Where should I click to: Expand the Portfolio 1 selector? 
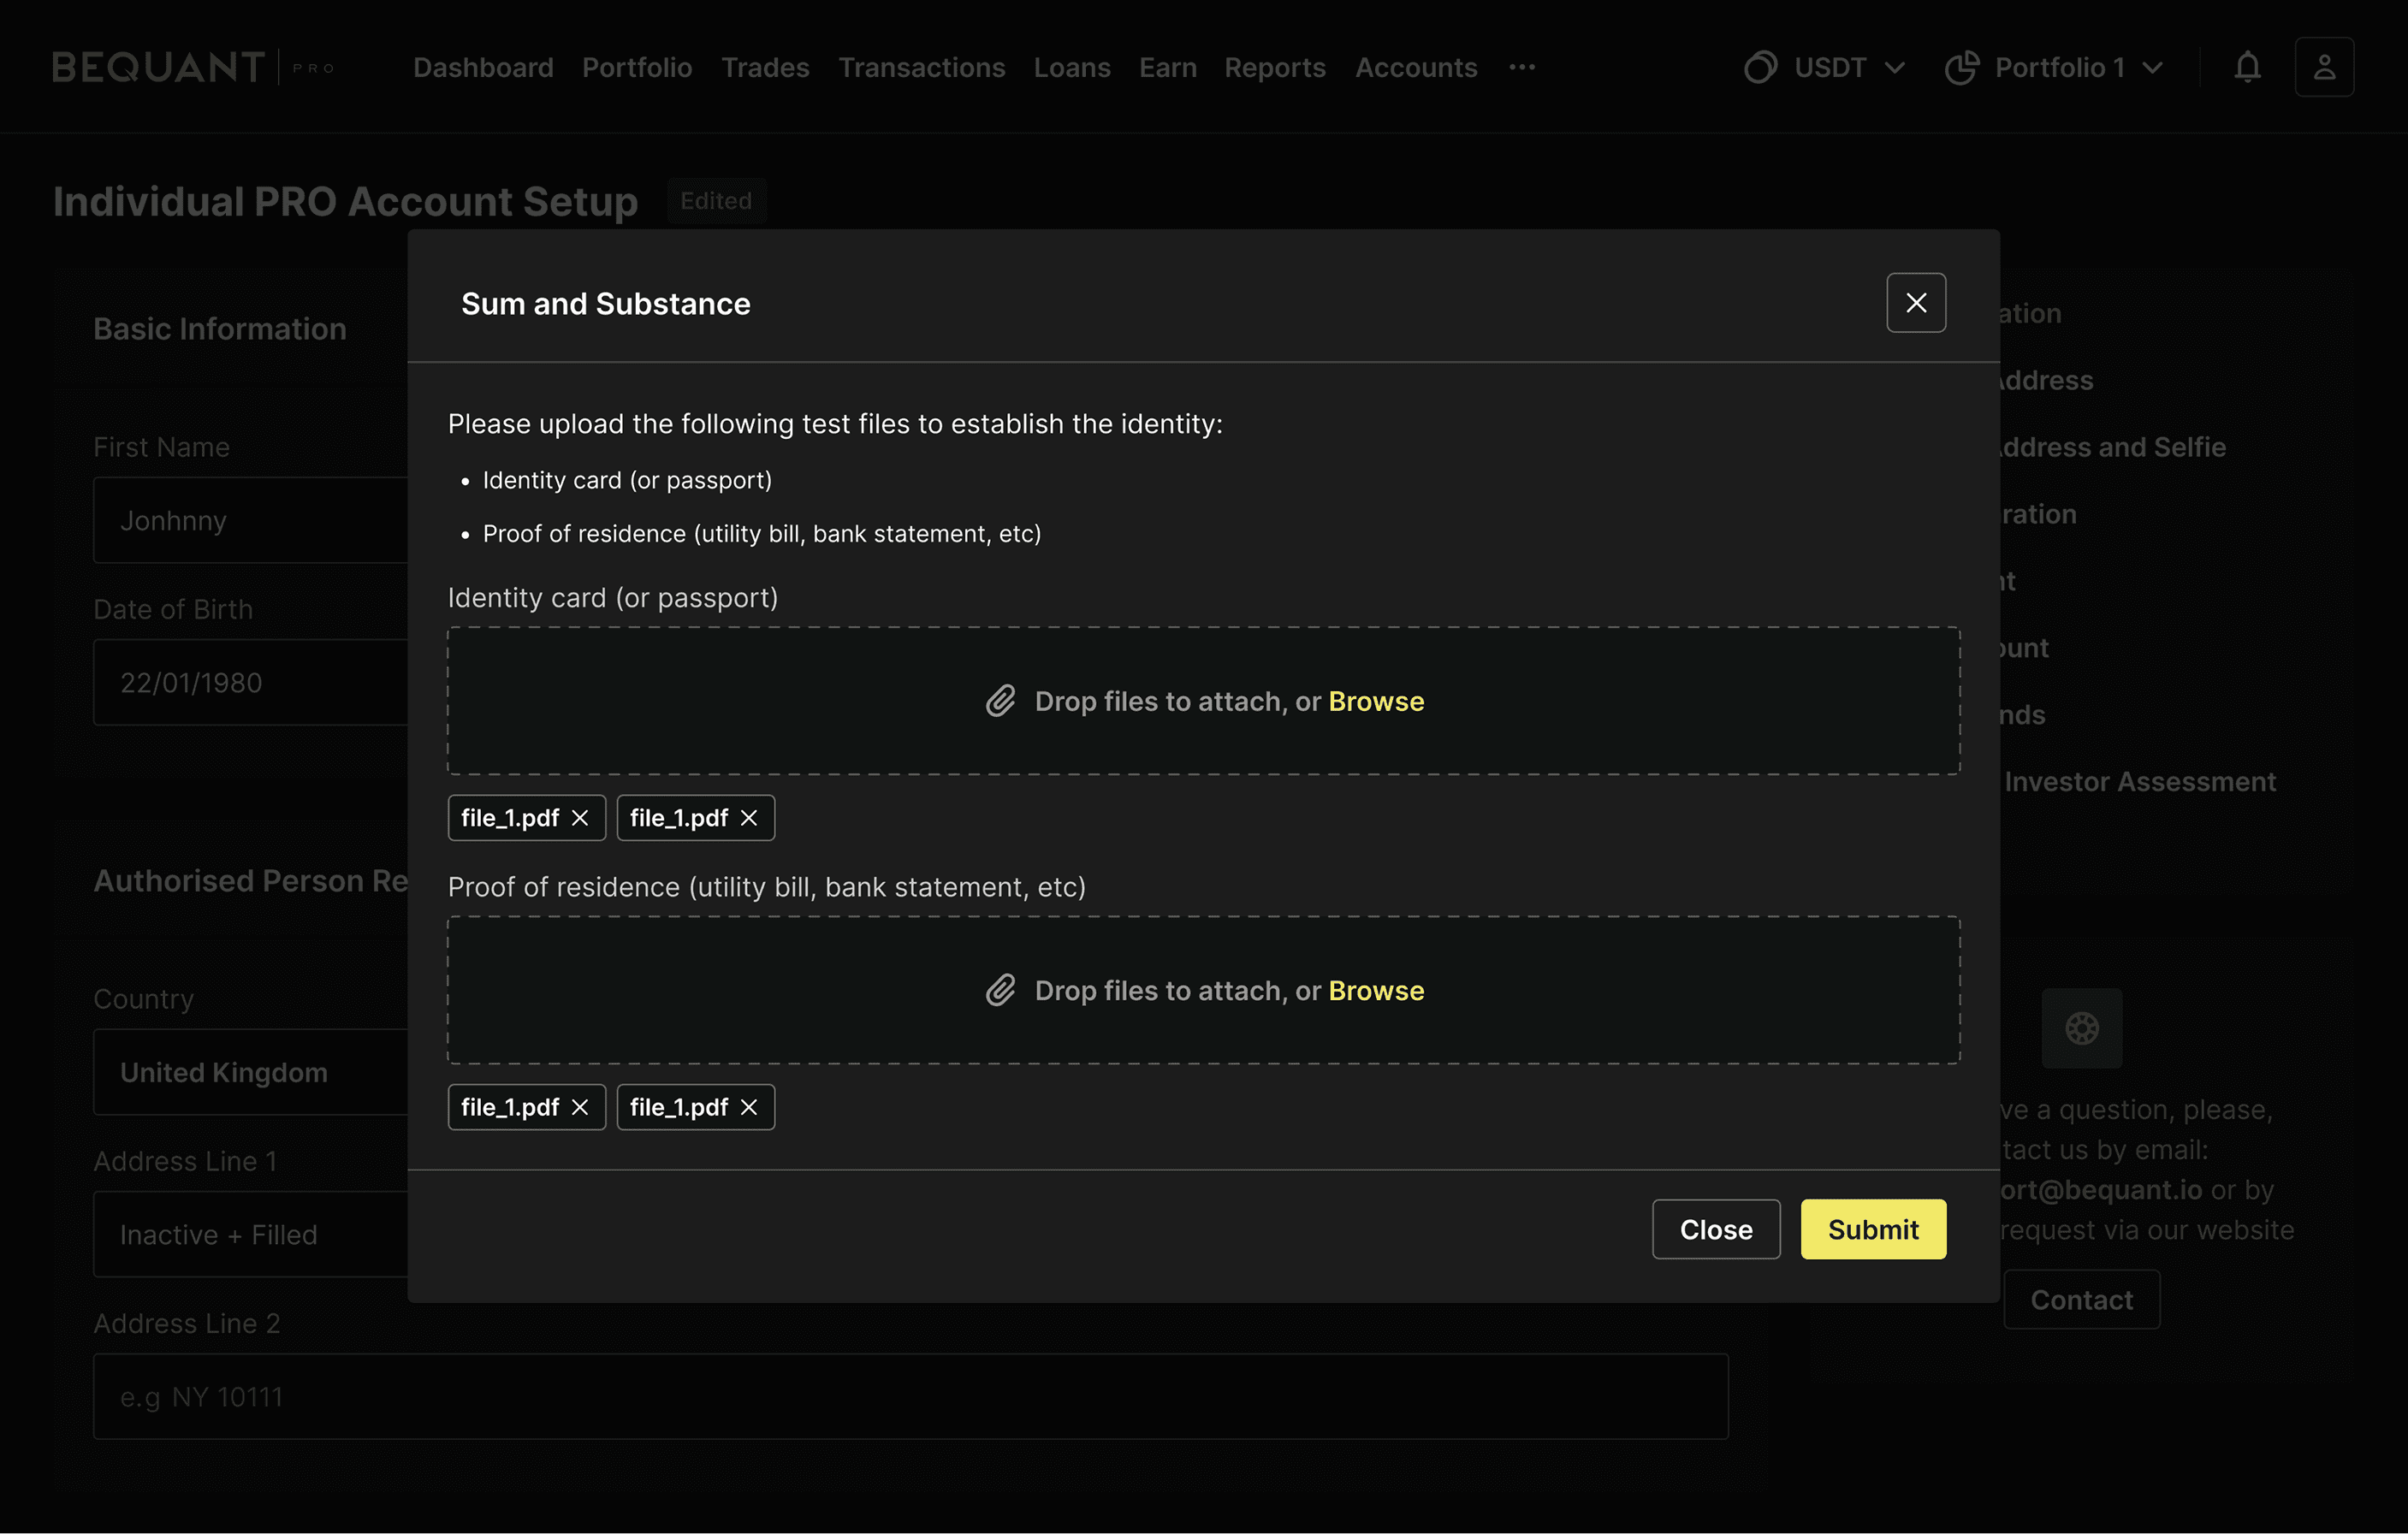(2055, 67)
